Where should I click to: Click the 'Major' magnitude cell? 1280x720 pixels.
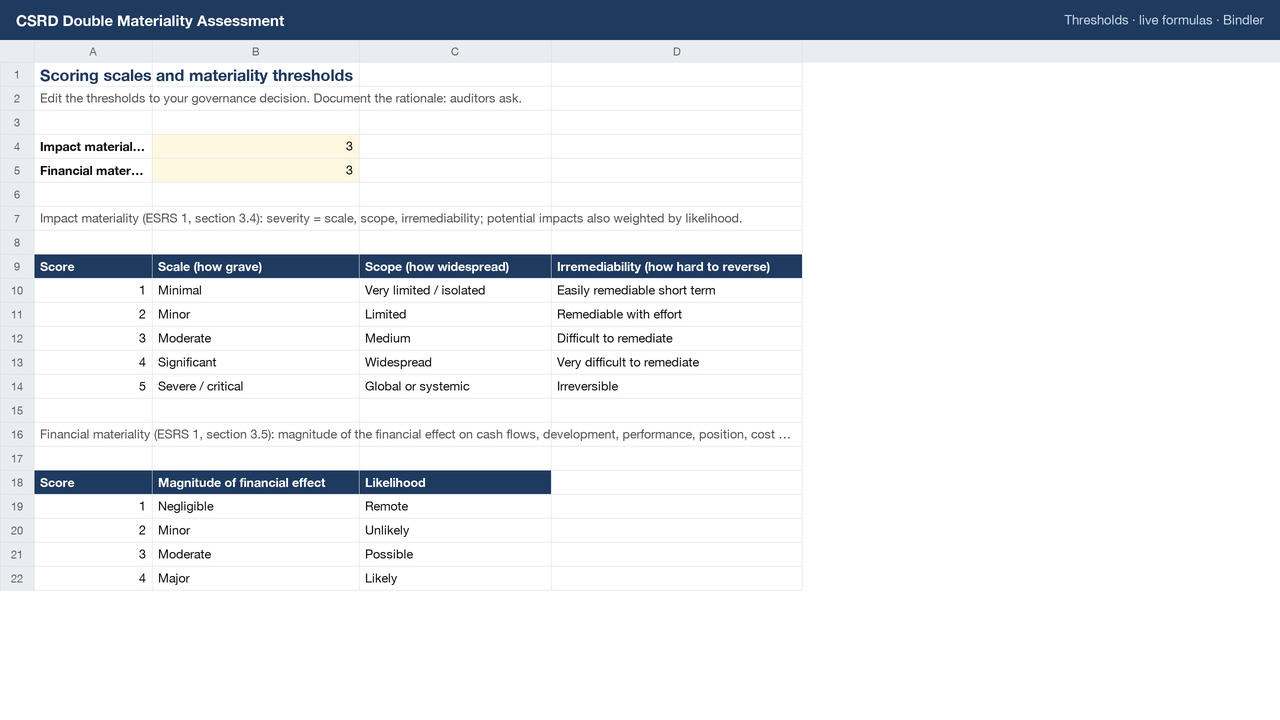tap(256, 579)
